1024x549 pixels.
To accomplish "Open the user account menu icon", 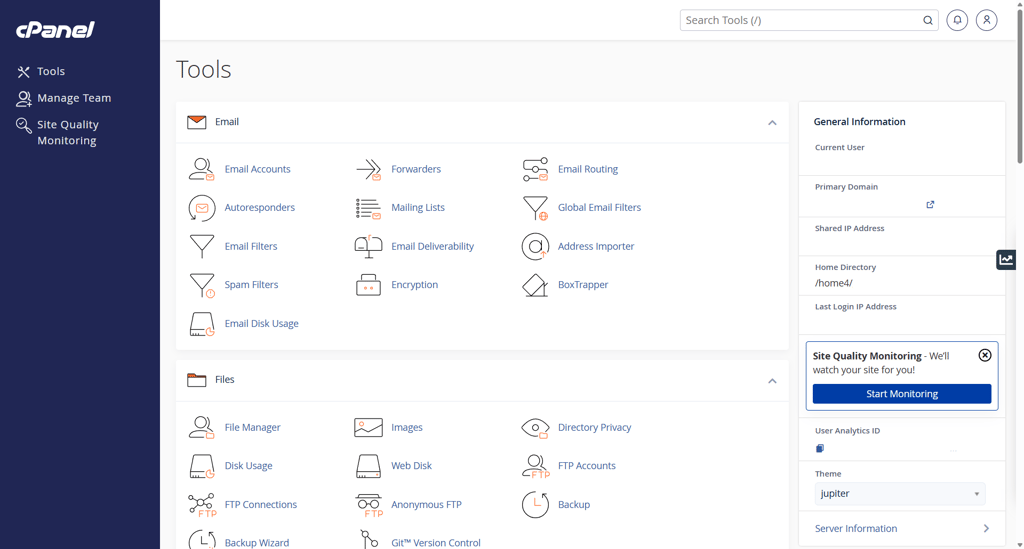I will (987, 20).
